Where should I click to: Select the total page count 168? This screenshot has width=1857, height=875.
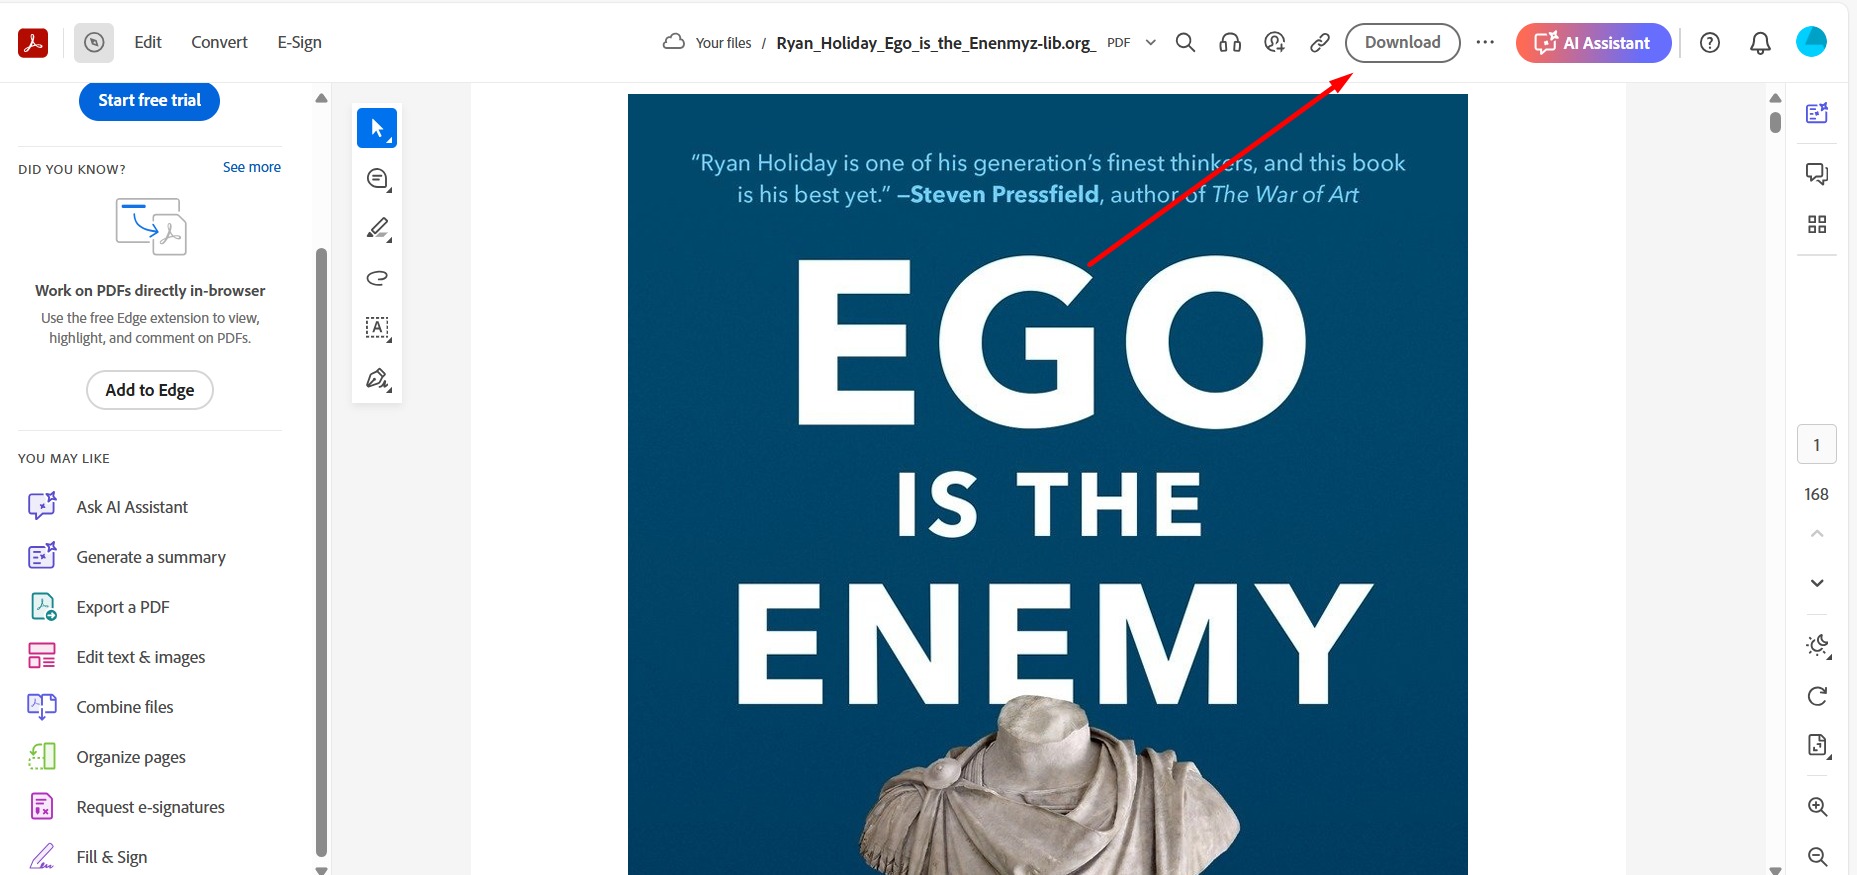point(1816,494)
